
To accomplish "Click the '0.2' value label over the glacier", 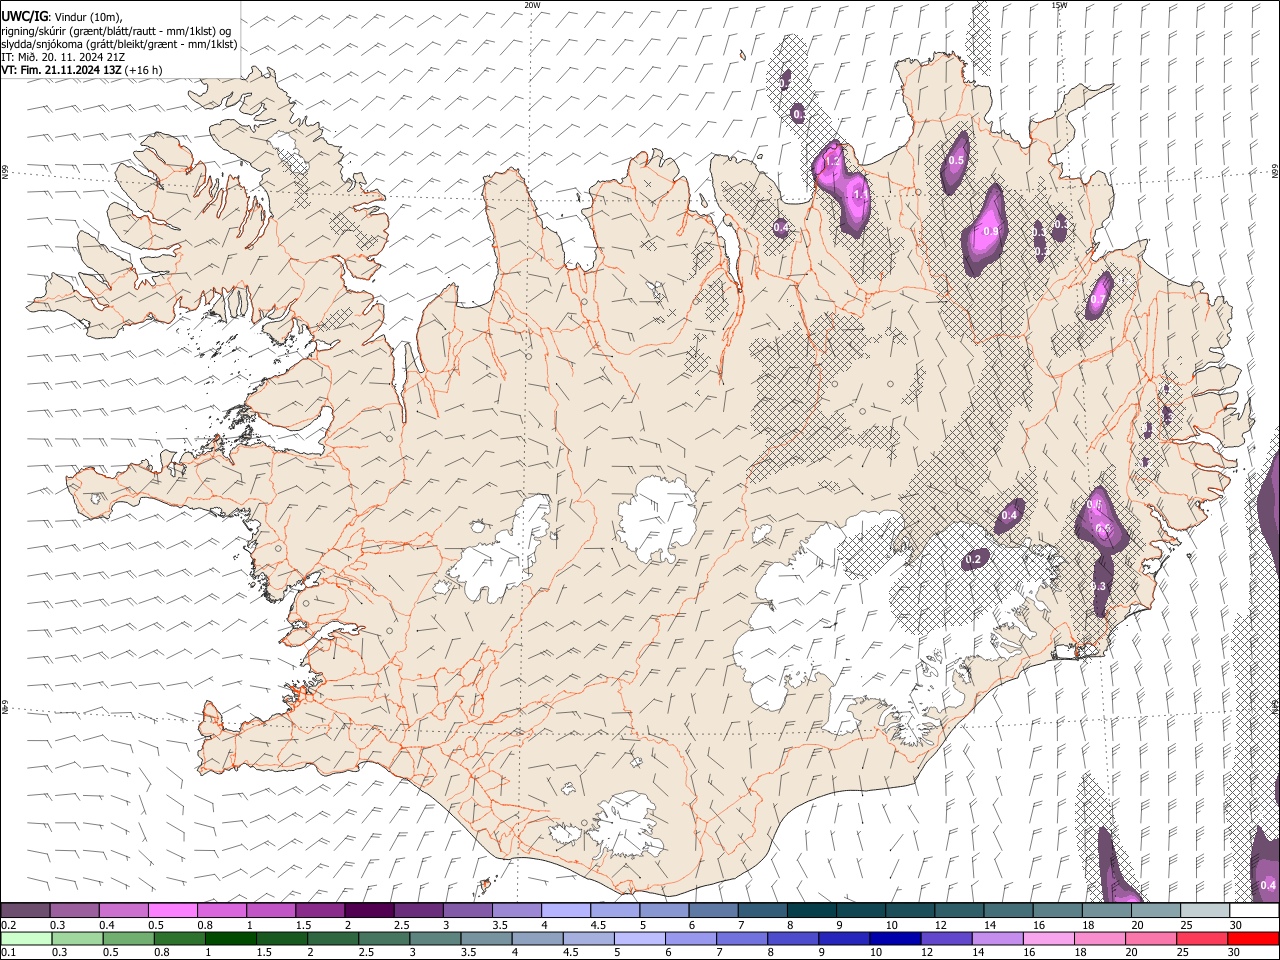I will coord(973,558).
